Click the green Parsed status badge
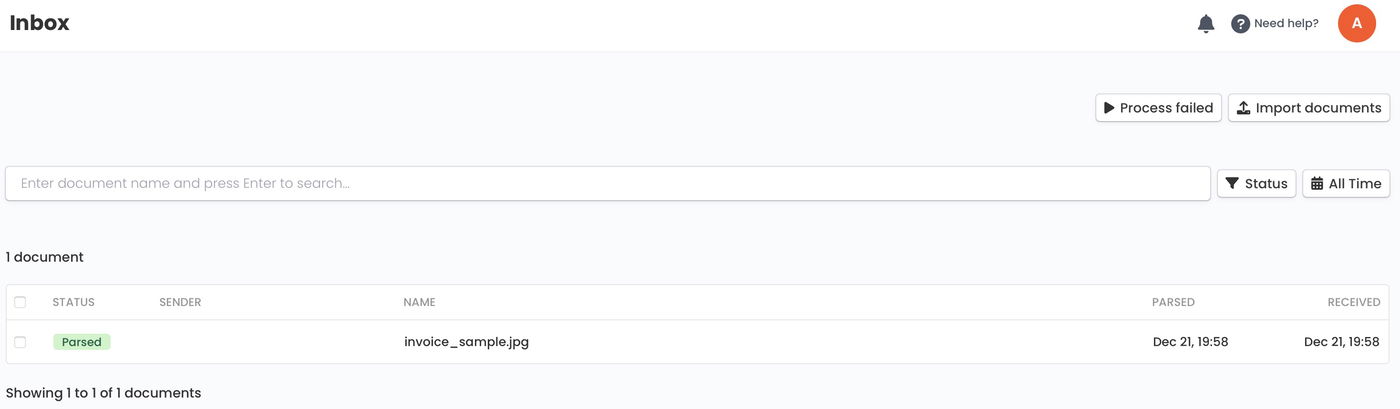 82,342
